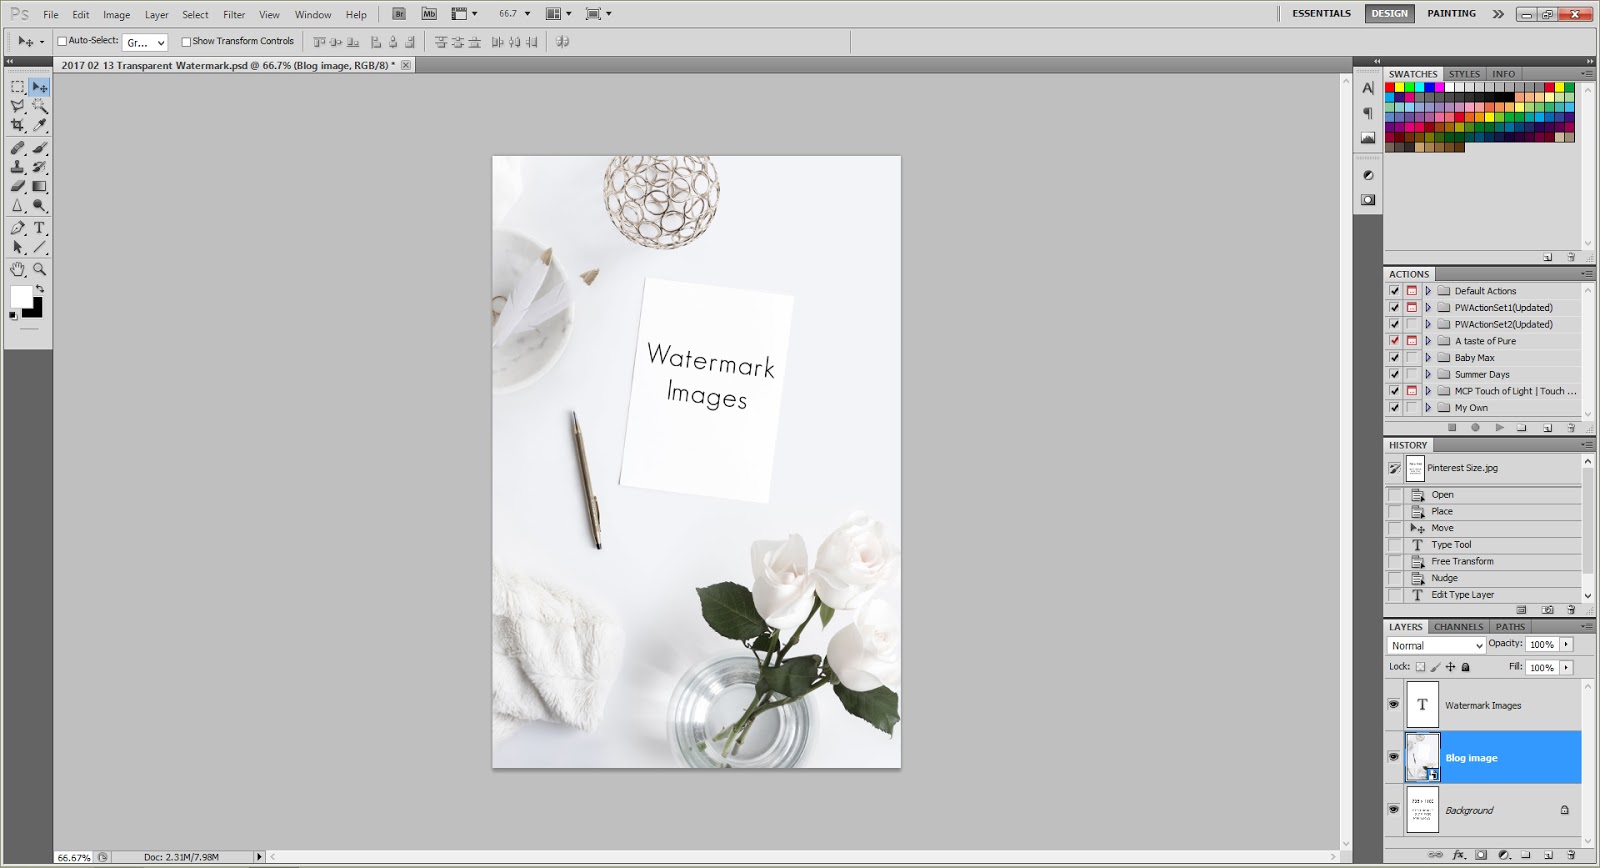Open the blend mode Normal dropdown

tap(1437, 646)
